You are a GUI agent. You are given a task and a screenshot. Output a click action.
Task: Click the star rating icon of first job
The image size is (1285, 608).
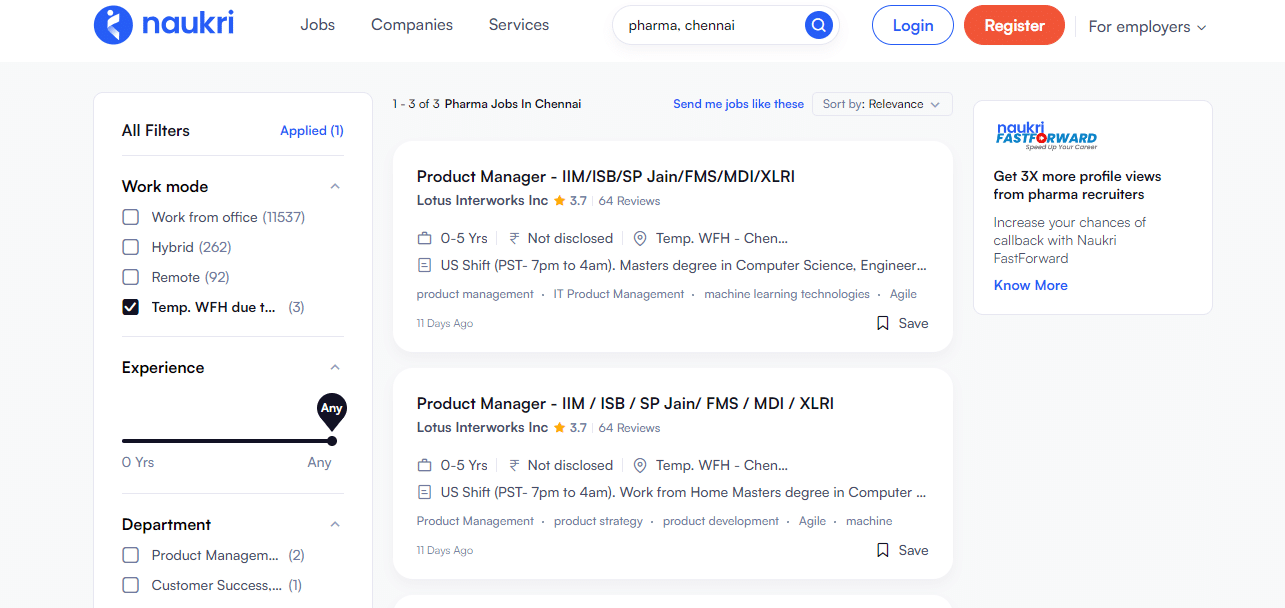coord(559,201)
